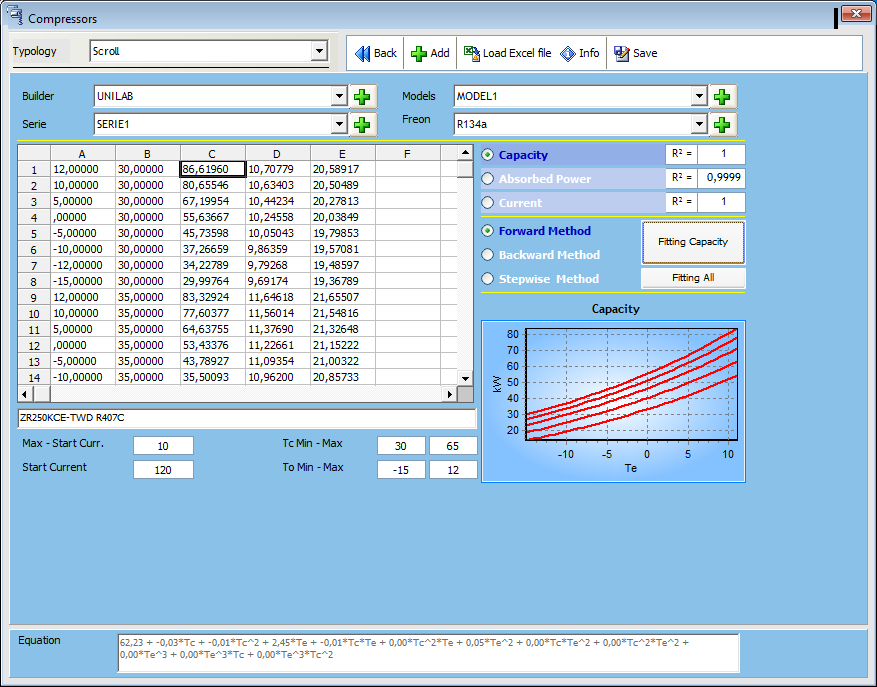
Task: Expand the Serie combo box
Action: 339,124
